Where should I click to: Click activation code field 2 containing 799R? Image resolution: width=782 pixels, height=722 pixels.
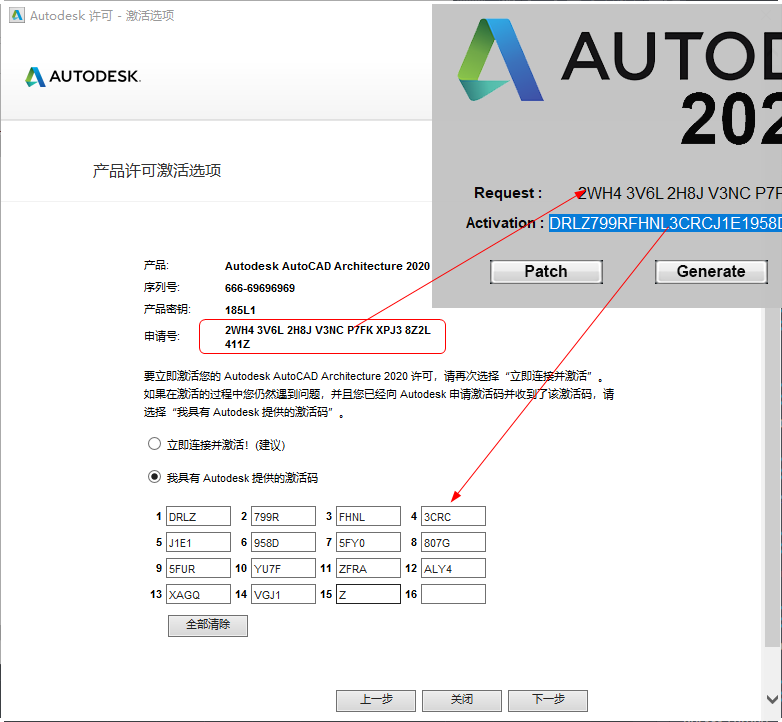[x=283, y=516]
